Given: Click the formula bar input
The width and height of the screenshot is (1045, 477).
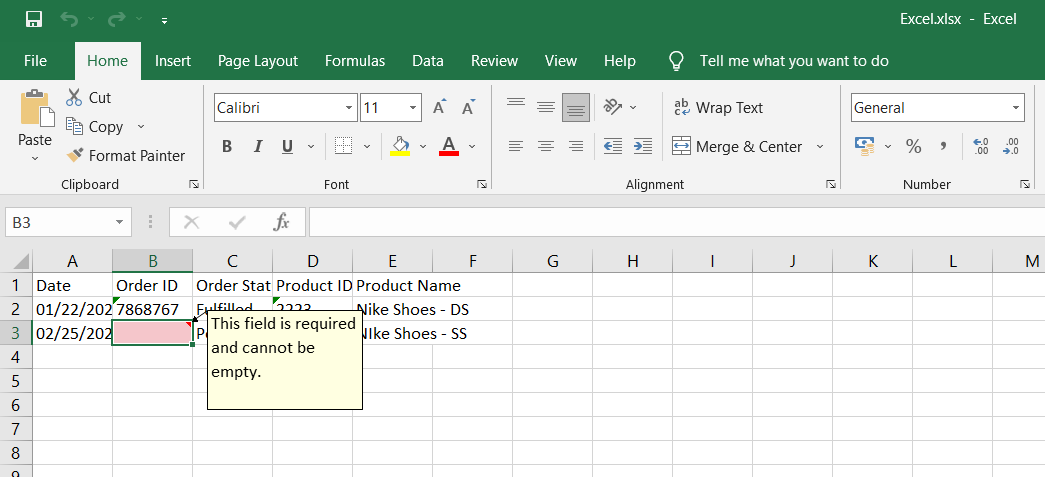Looking at the screenshot, I should click(676, 222).
